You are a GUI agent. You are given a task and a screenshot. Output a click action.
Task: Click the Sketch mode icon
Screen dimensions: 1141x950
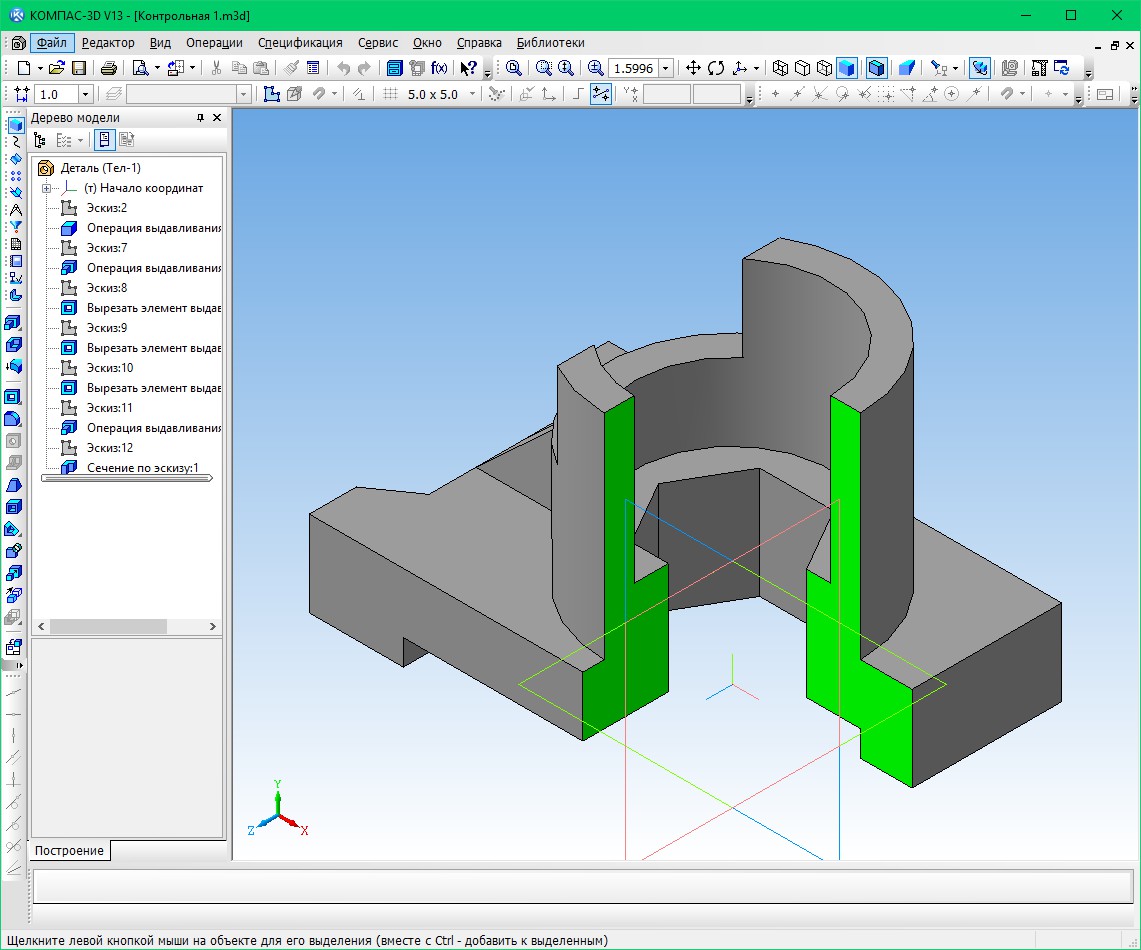(x=270, y=94)
